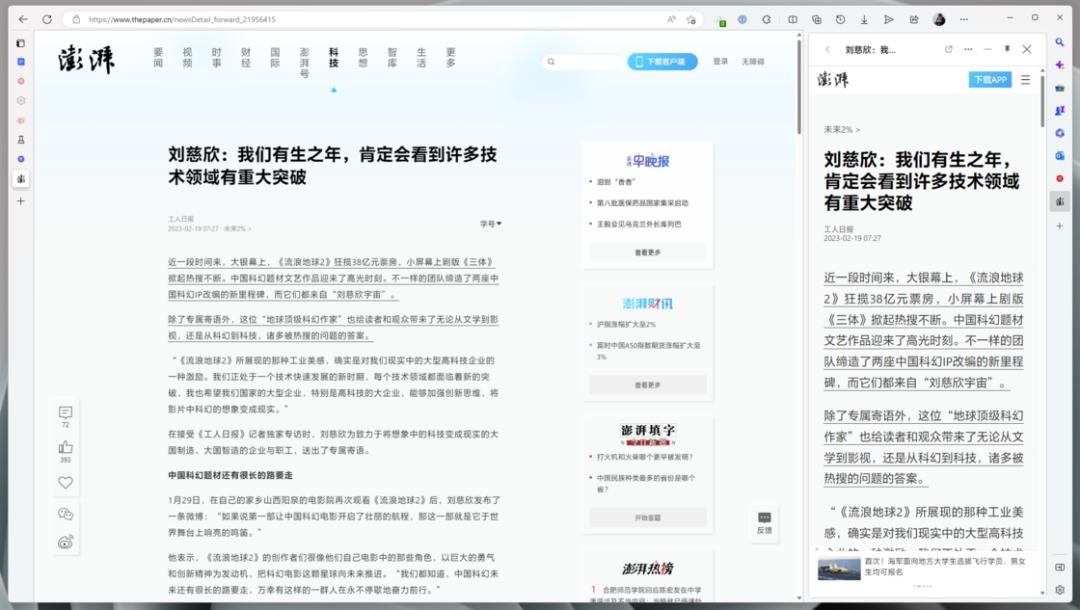
Task: Toggle the browser split screen view
Action: point(792,19)
